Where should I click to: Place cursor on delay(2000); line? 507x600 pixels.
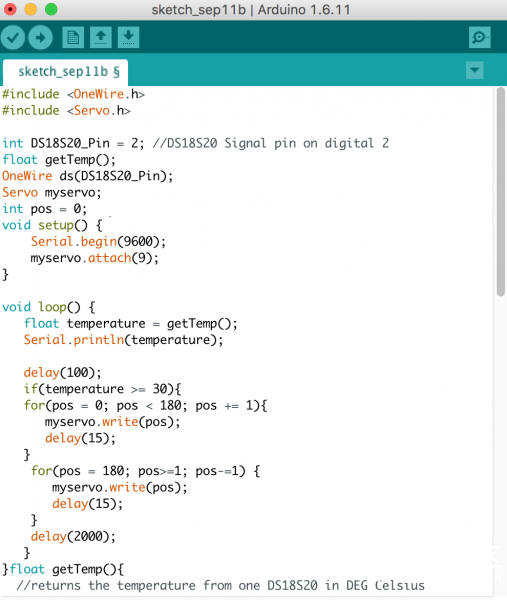[x=73, y=536]
